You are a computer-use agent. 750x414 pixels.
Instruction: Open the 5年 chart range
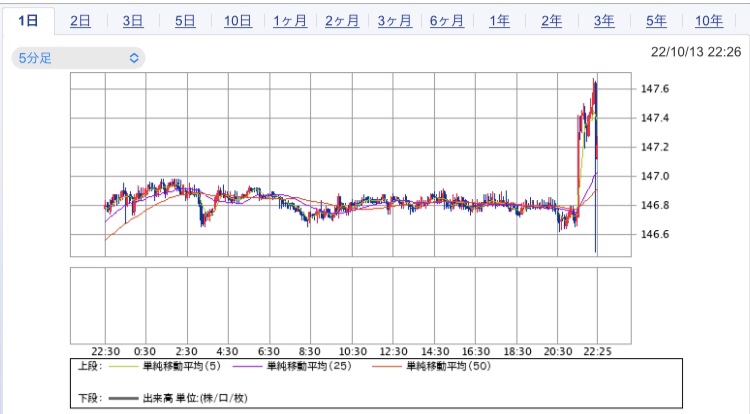[656, 21]
